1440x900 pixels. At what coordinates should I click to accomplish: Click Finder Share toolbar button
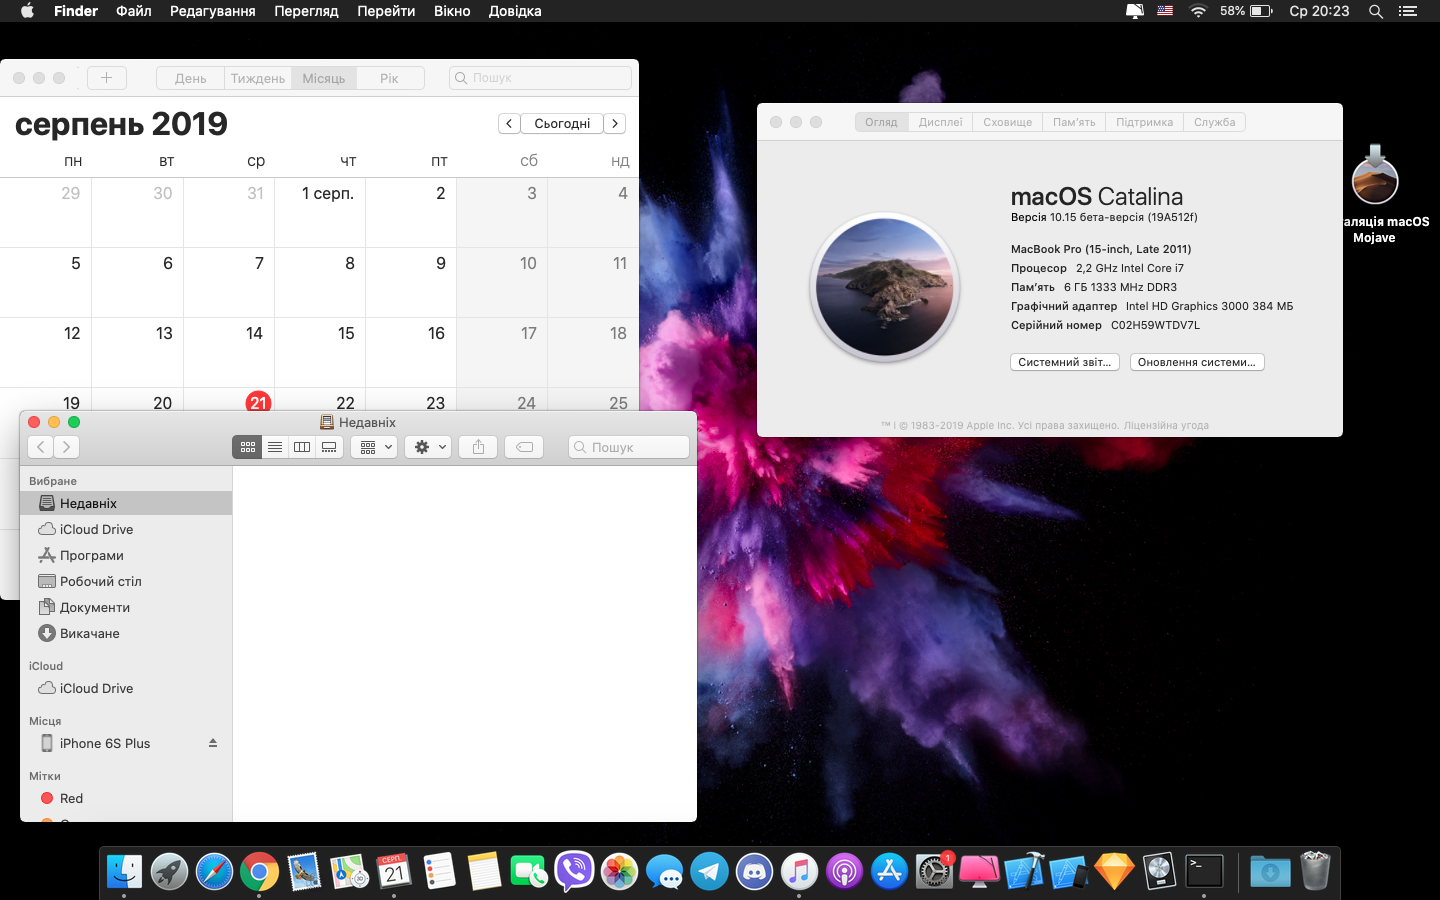click(478, 447)
